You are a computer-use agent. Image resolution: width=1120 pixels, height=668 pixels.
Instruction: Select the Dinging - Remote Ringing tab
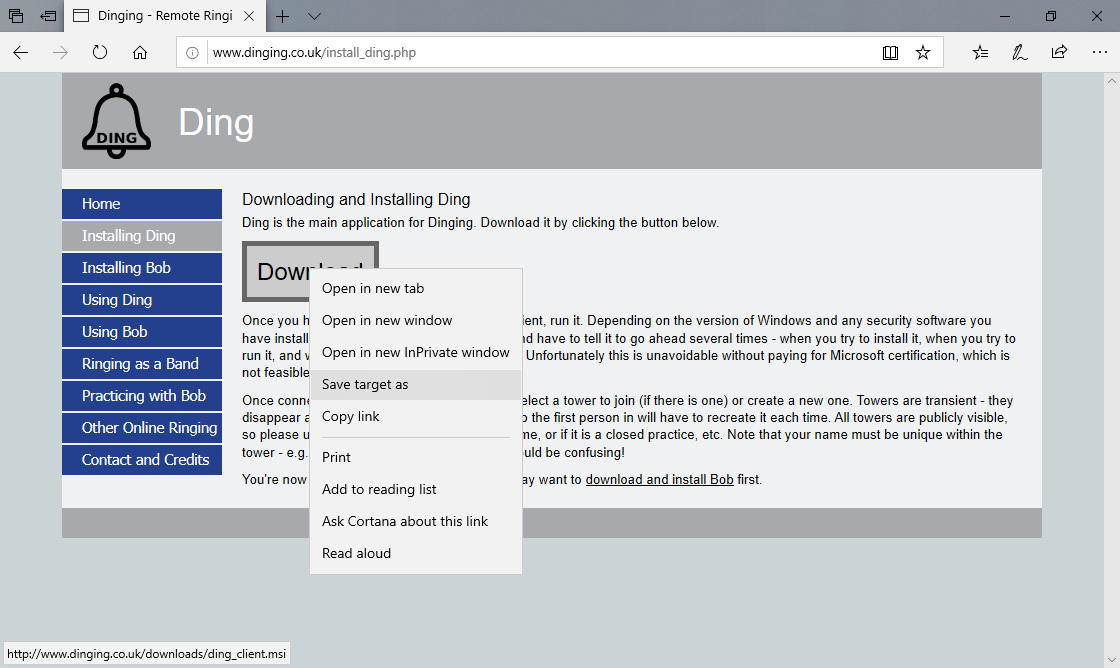tap(165, 16)
